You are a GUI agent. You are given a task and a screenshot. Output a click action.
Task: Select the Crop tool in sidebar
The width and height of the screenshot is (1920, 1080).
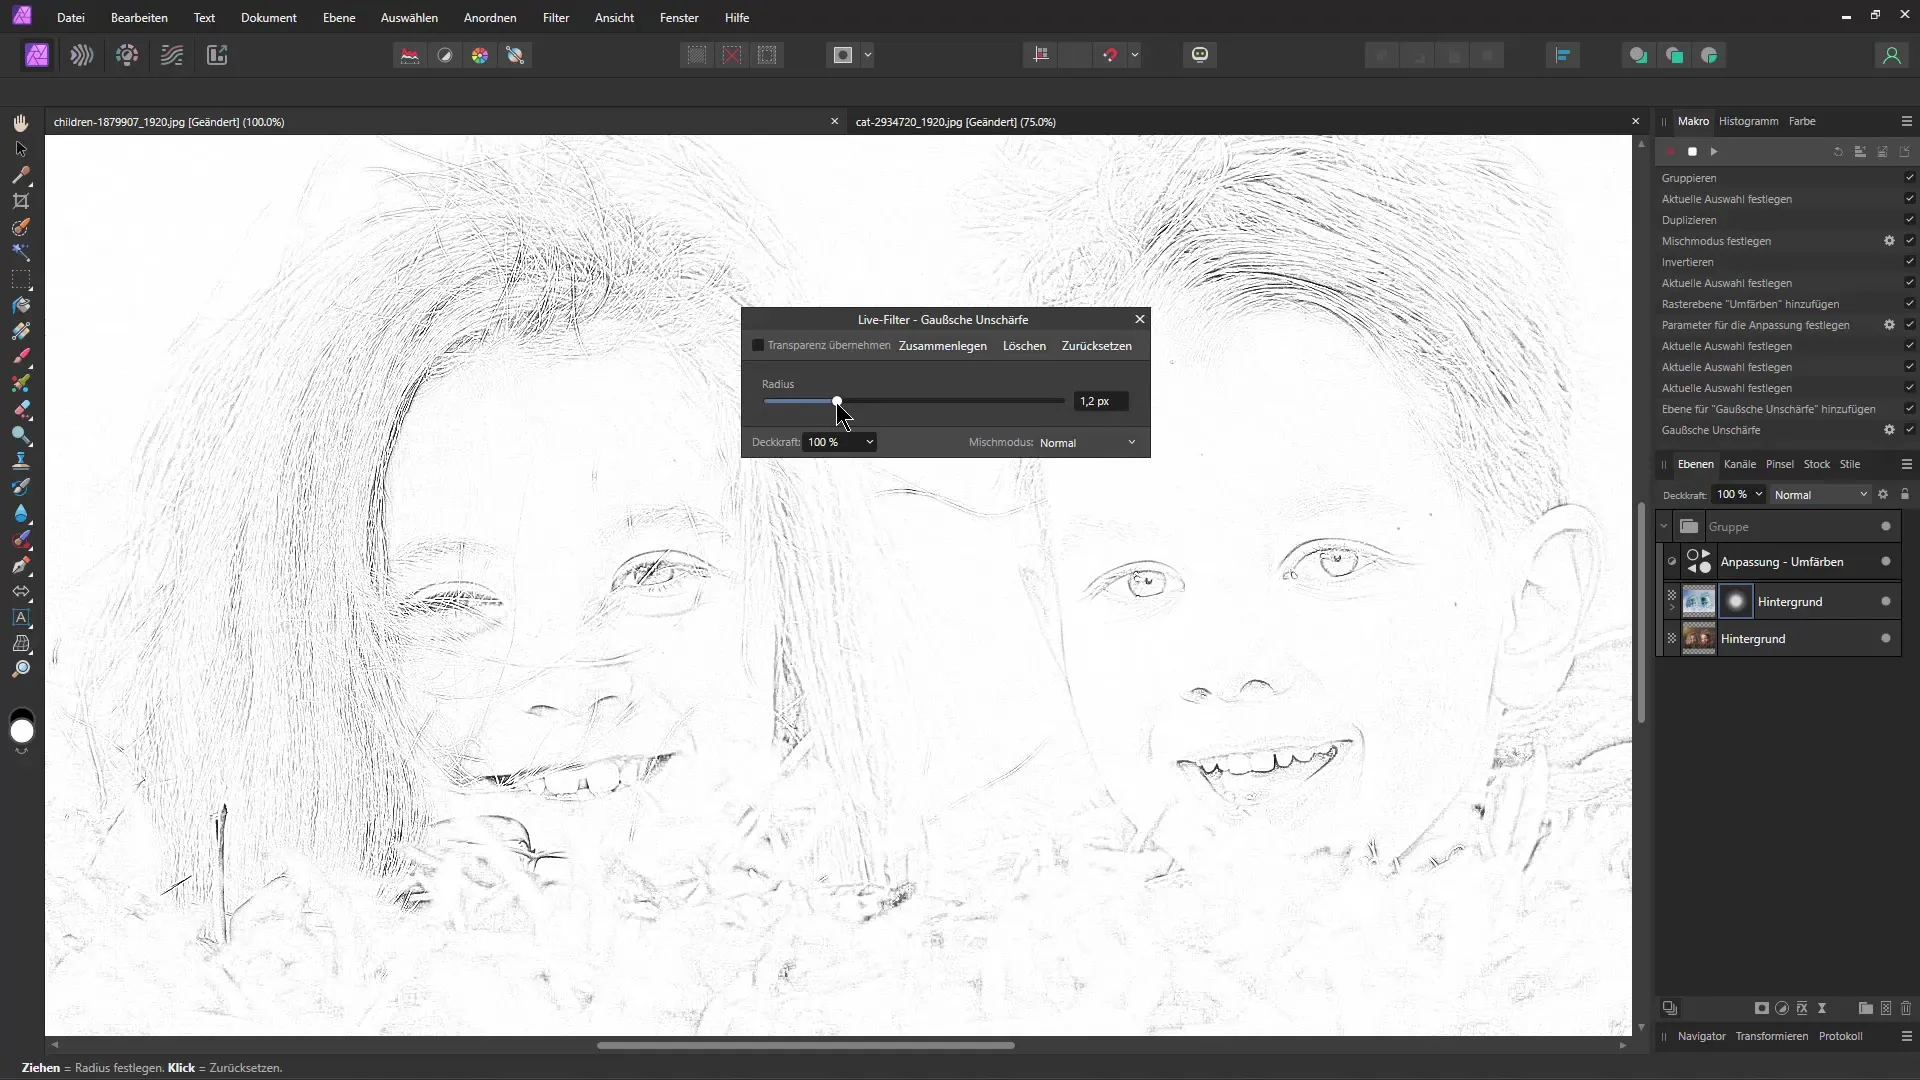point(21,200)
